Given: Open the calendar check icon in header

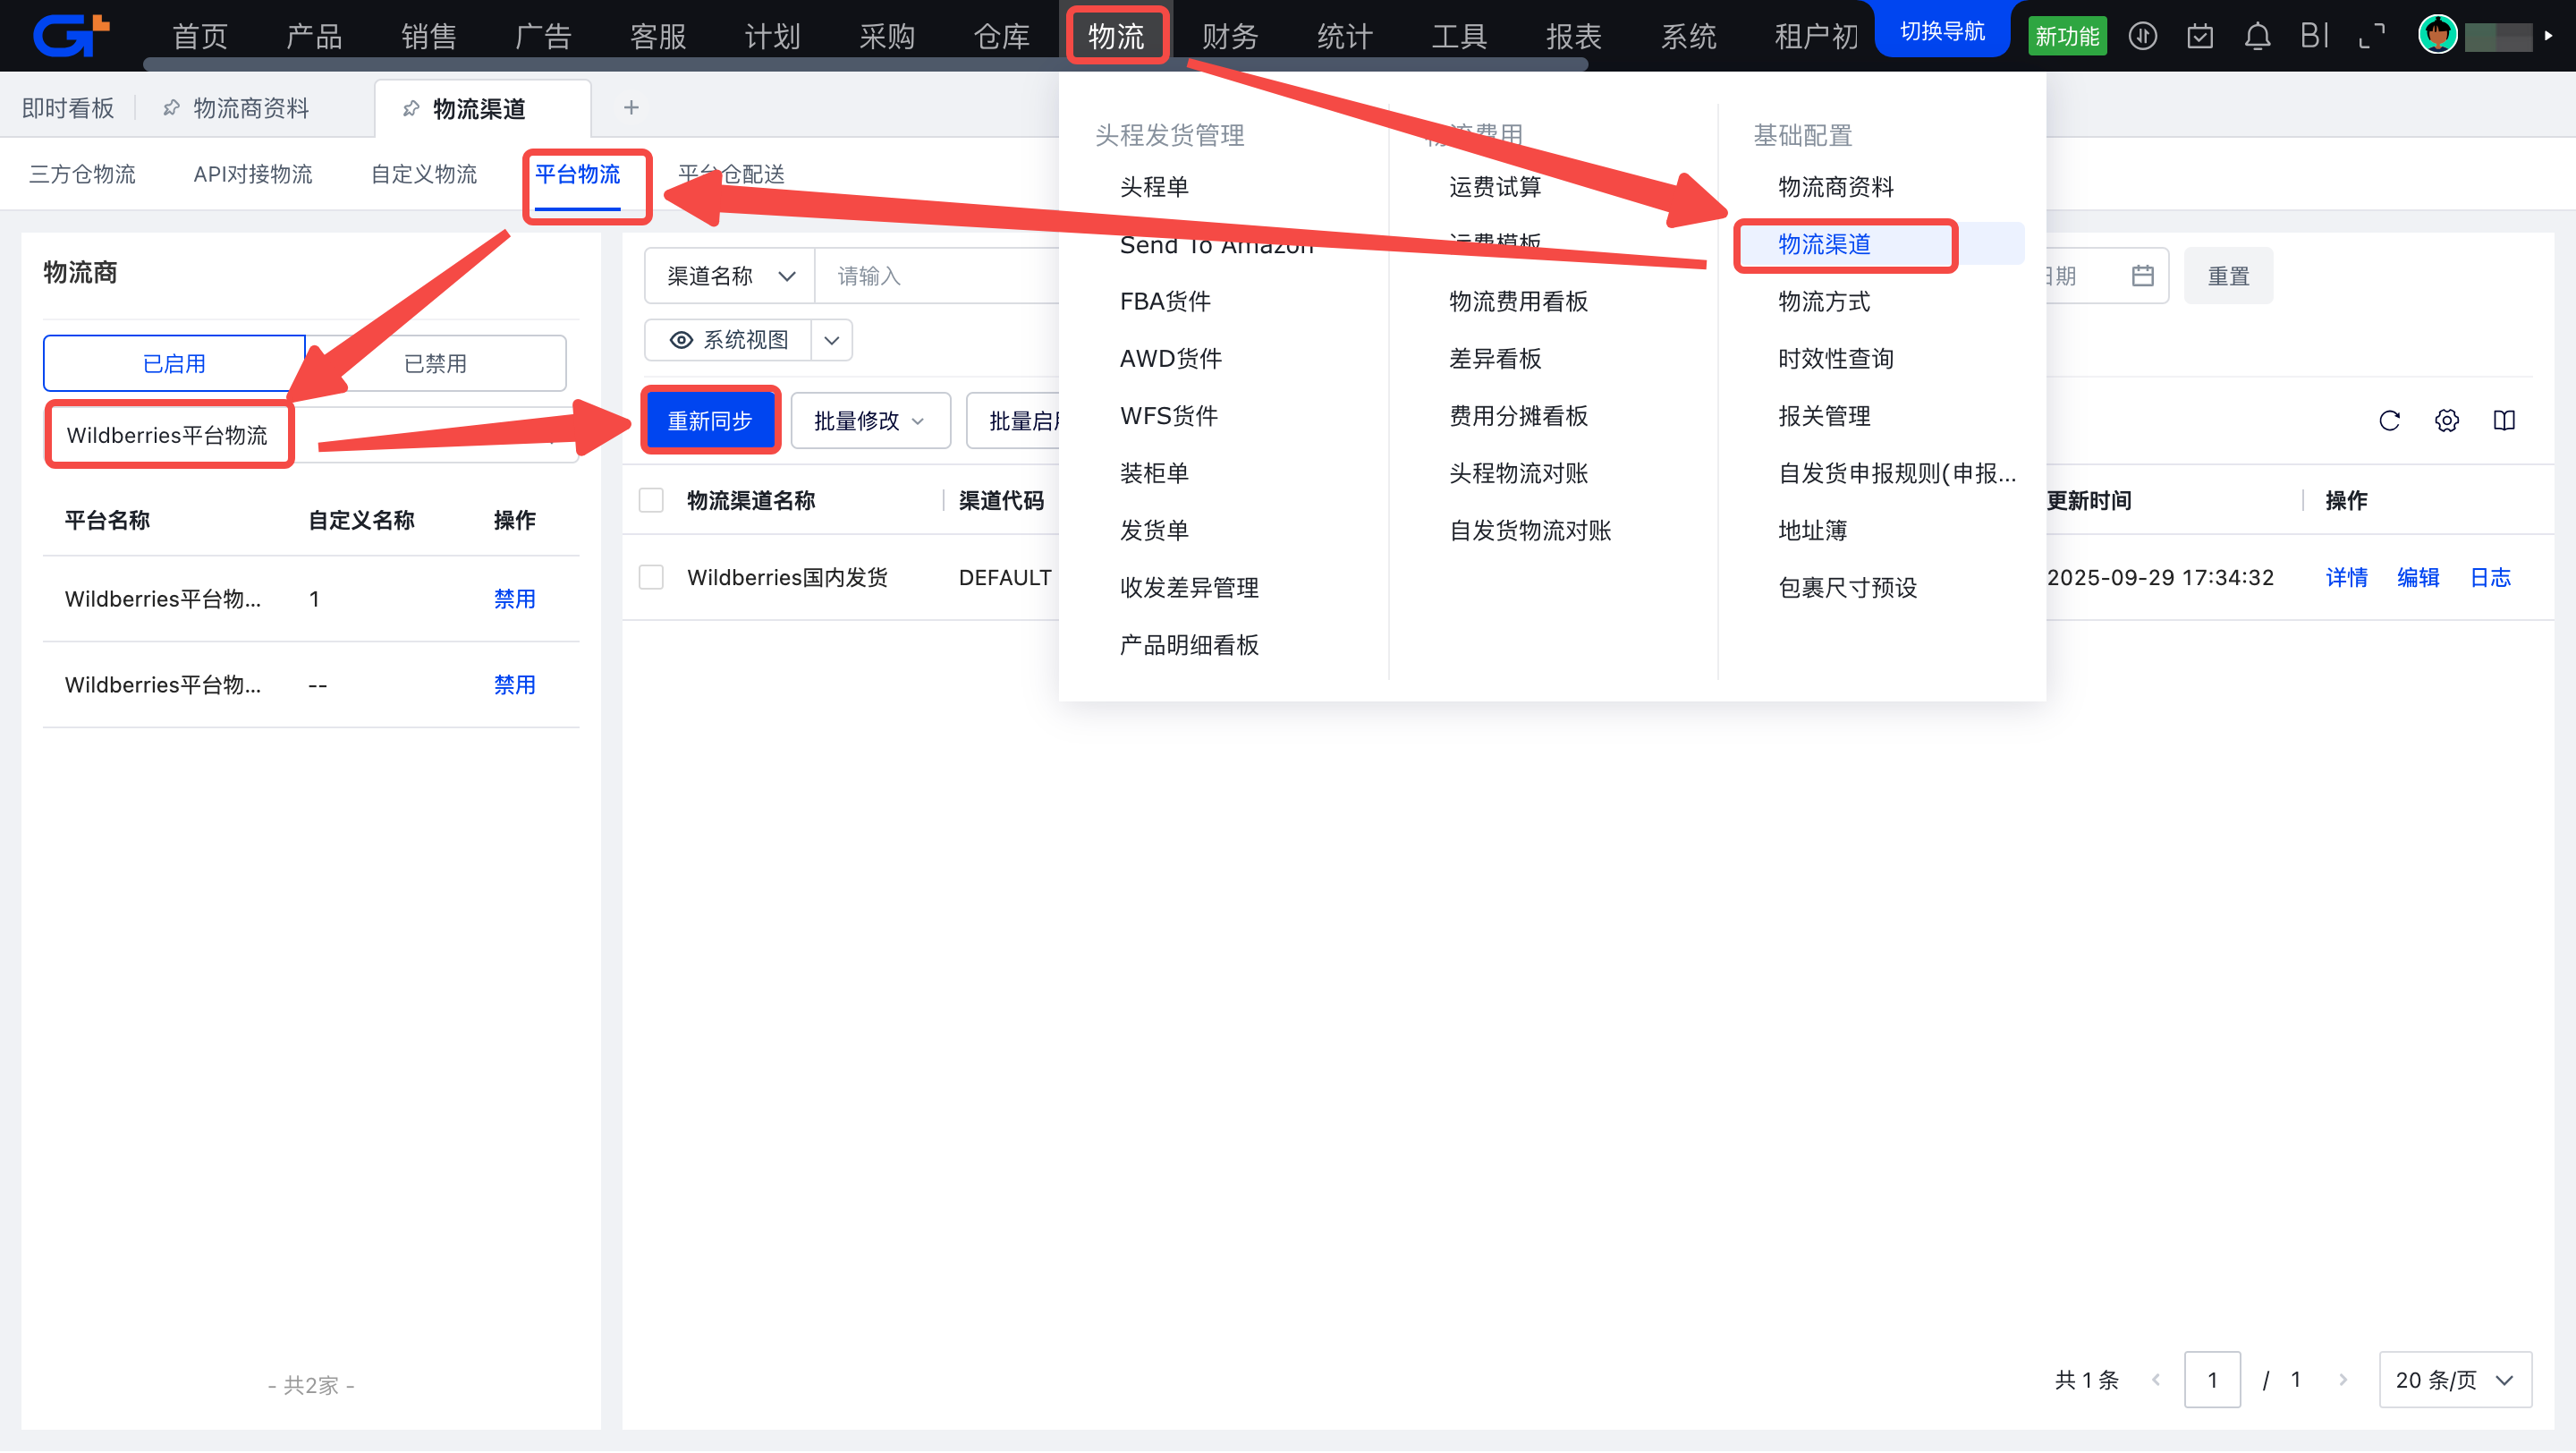Looking at the screenshot, I should click(2199, 37).
